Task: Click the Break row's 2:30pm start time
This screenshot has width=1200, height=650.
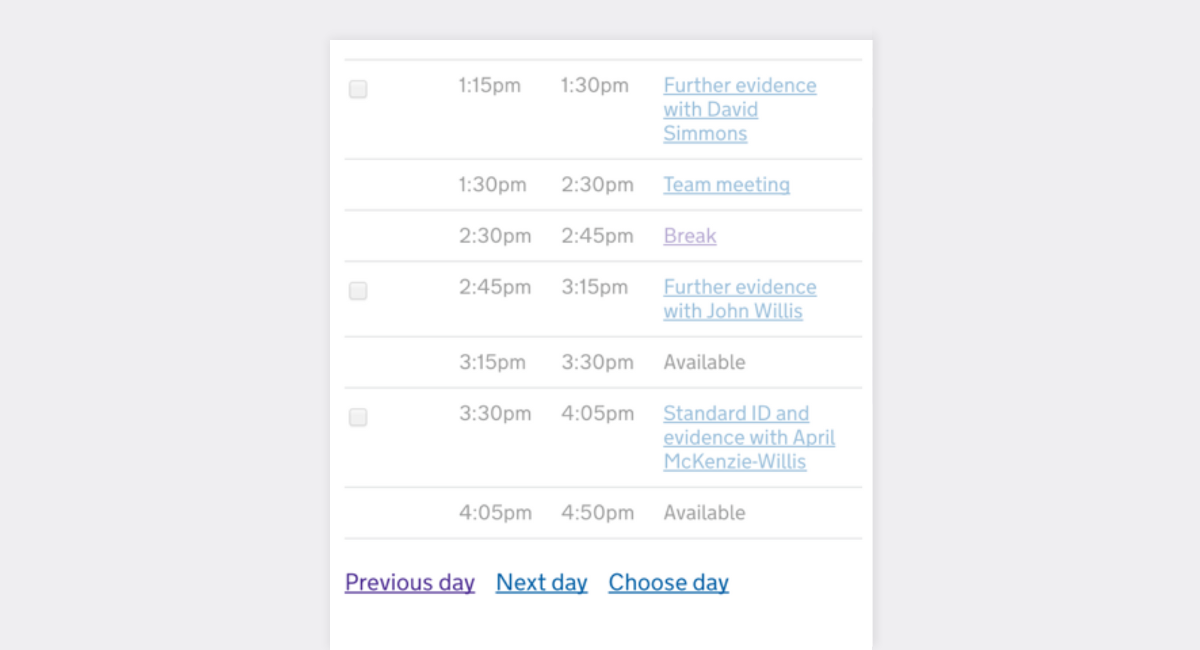Action: (495, 236)
